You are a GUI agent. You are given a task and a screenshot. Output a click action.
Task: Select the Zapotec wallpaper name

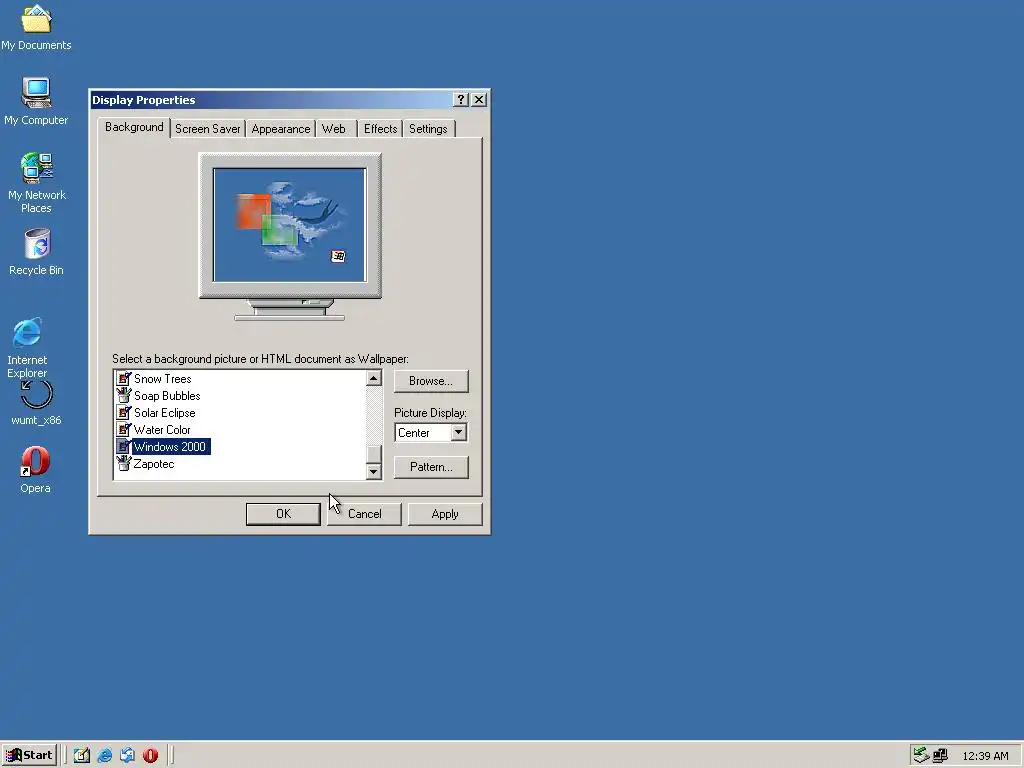pos(154,464)
